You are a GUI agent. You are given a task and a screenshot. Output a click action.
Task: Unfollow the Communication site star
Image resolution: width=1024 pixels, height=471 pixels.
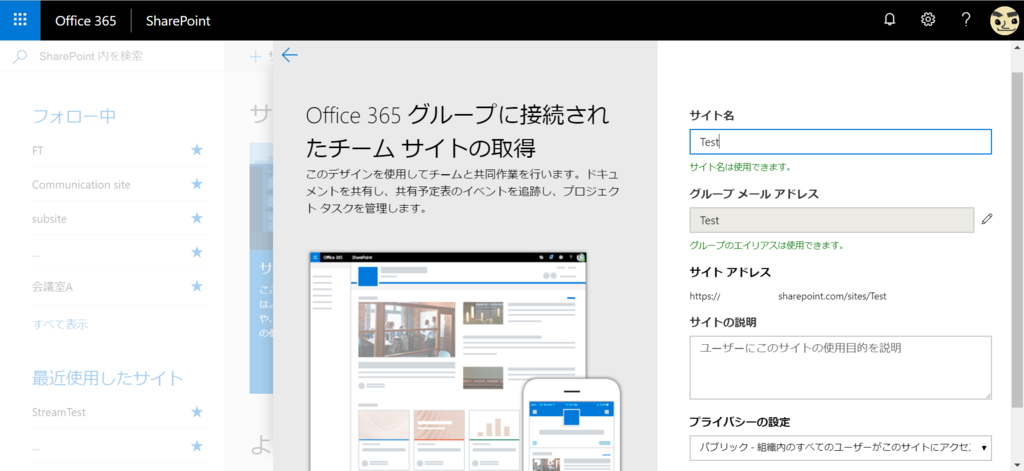pyautogui.click(x=197, y=184)
